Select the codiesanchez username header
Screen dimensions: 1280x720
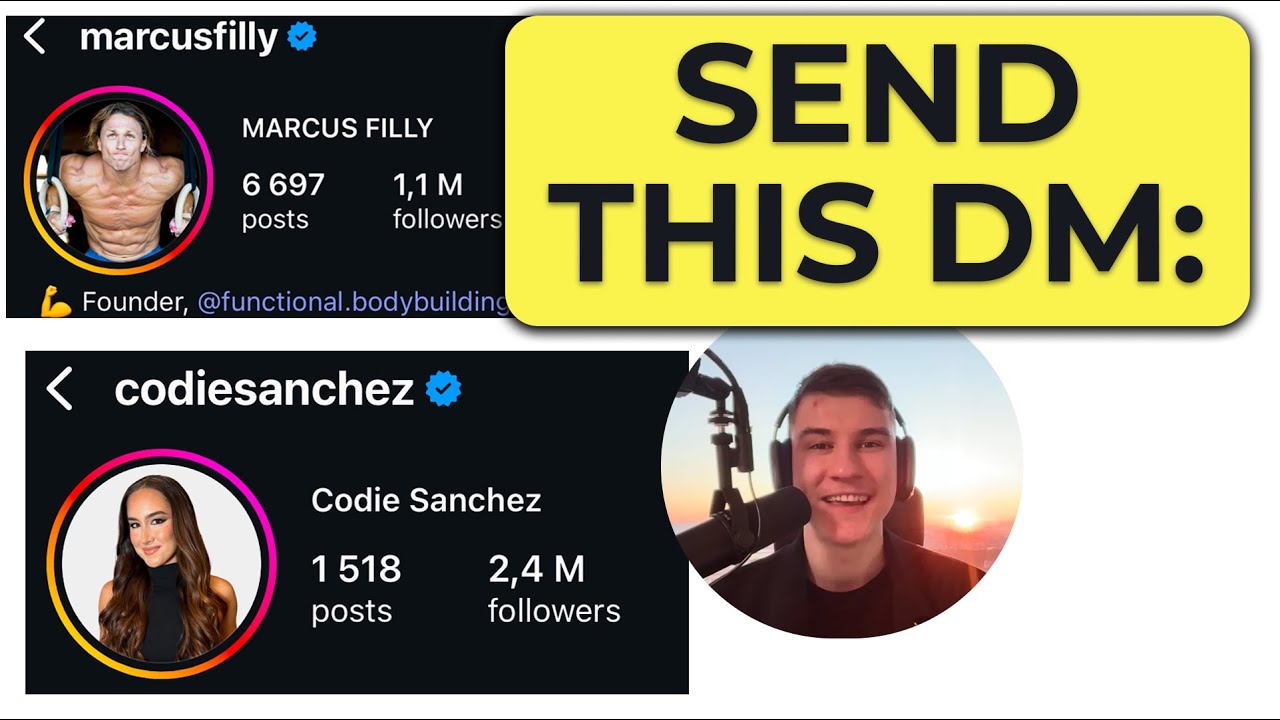point(264,389)
